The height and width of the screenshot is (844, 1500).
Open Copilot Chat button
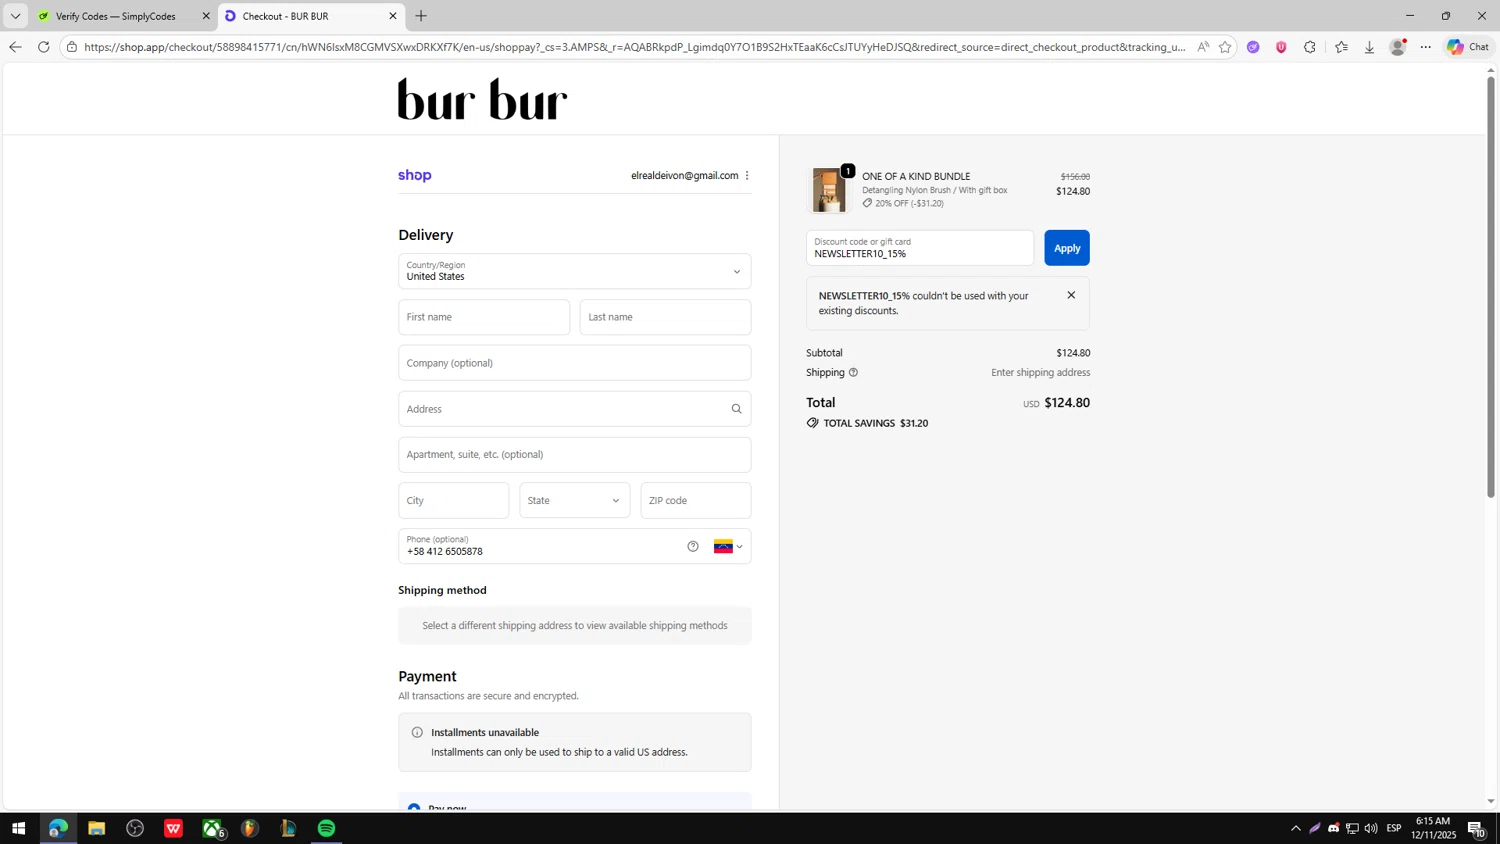click(1468, 47)
